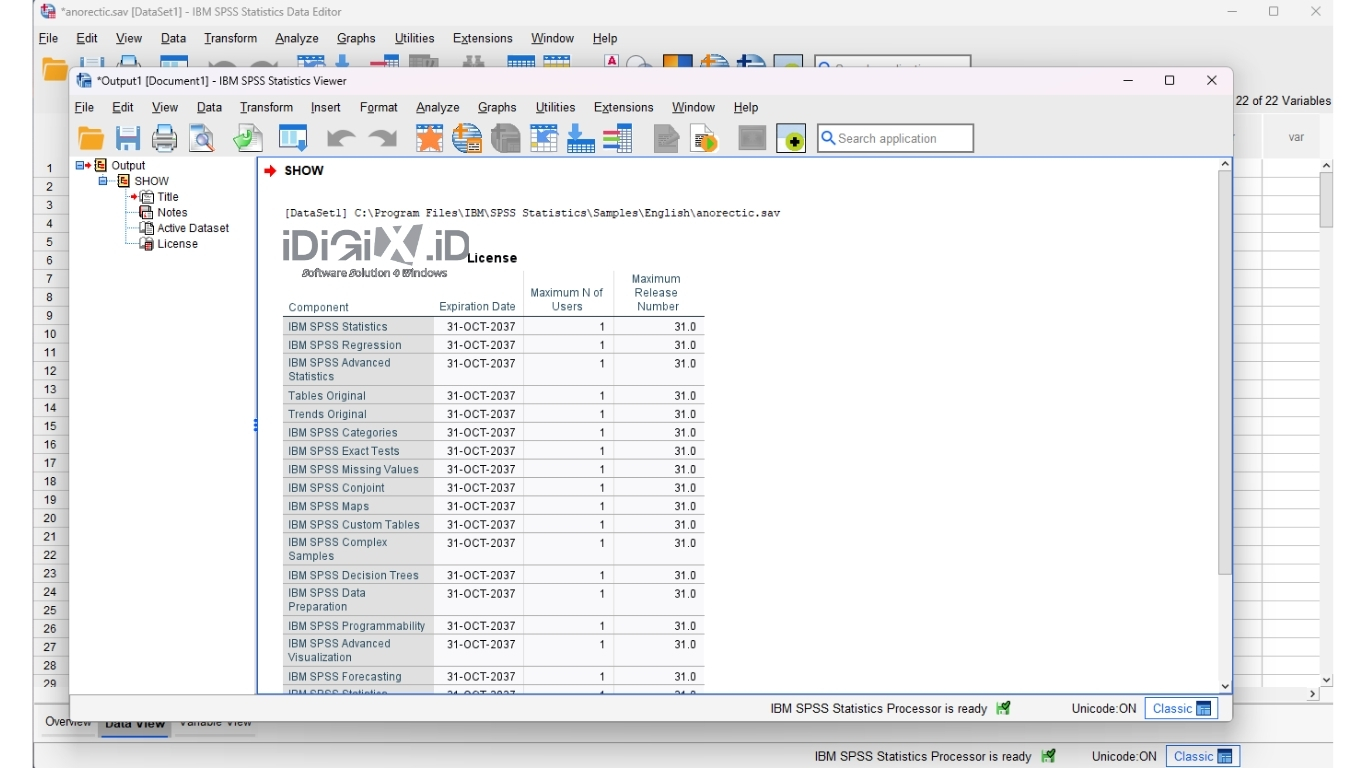Click the globe with table toolbar icon
The width and height of the screenshot is (1366, 768).
[467, 139]
